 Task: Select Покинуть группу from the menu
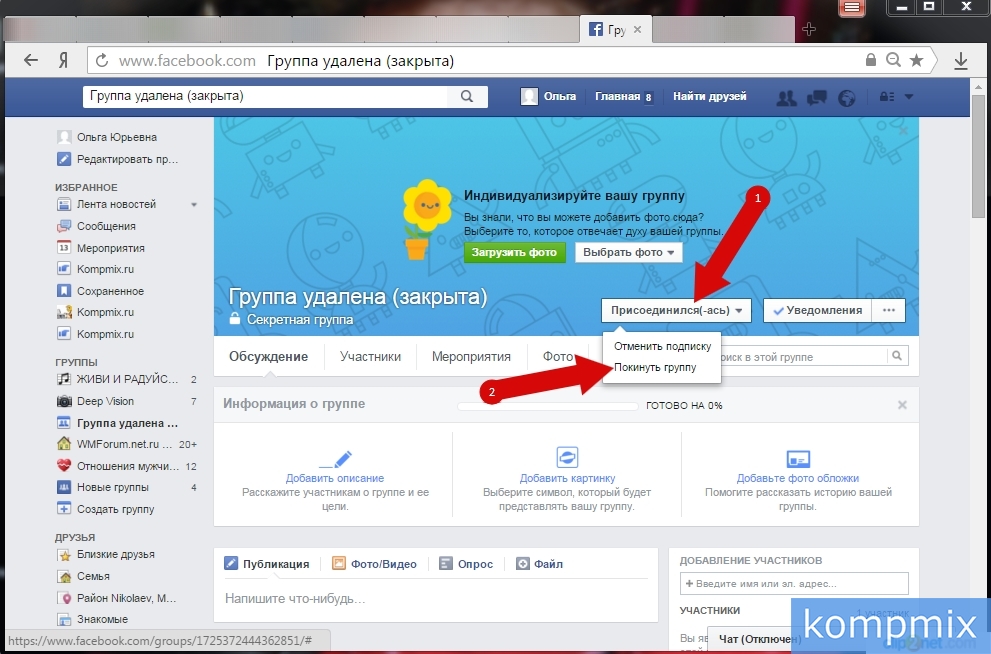655,368
